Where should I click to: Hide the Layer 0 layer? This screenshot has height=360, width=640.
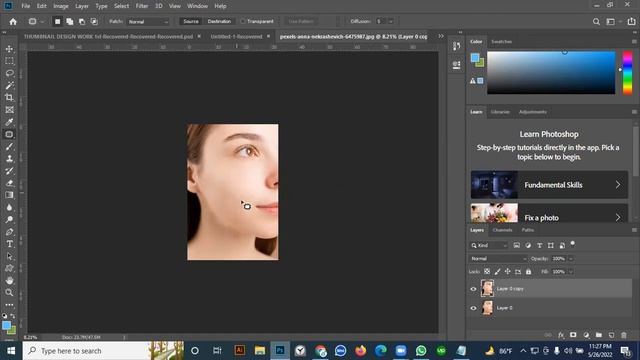[x=473, y=308]
